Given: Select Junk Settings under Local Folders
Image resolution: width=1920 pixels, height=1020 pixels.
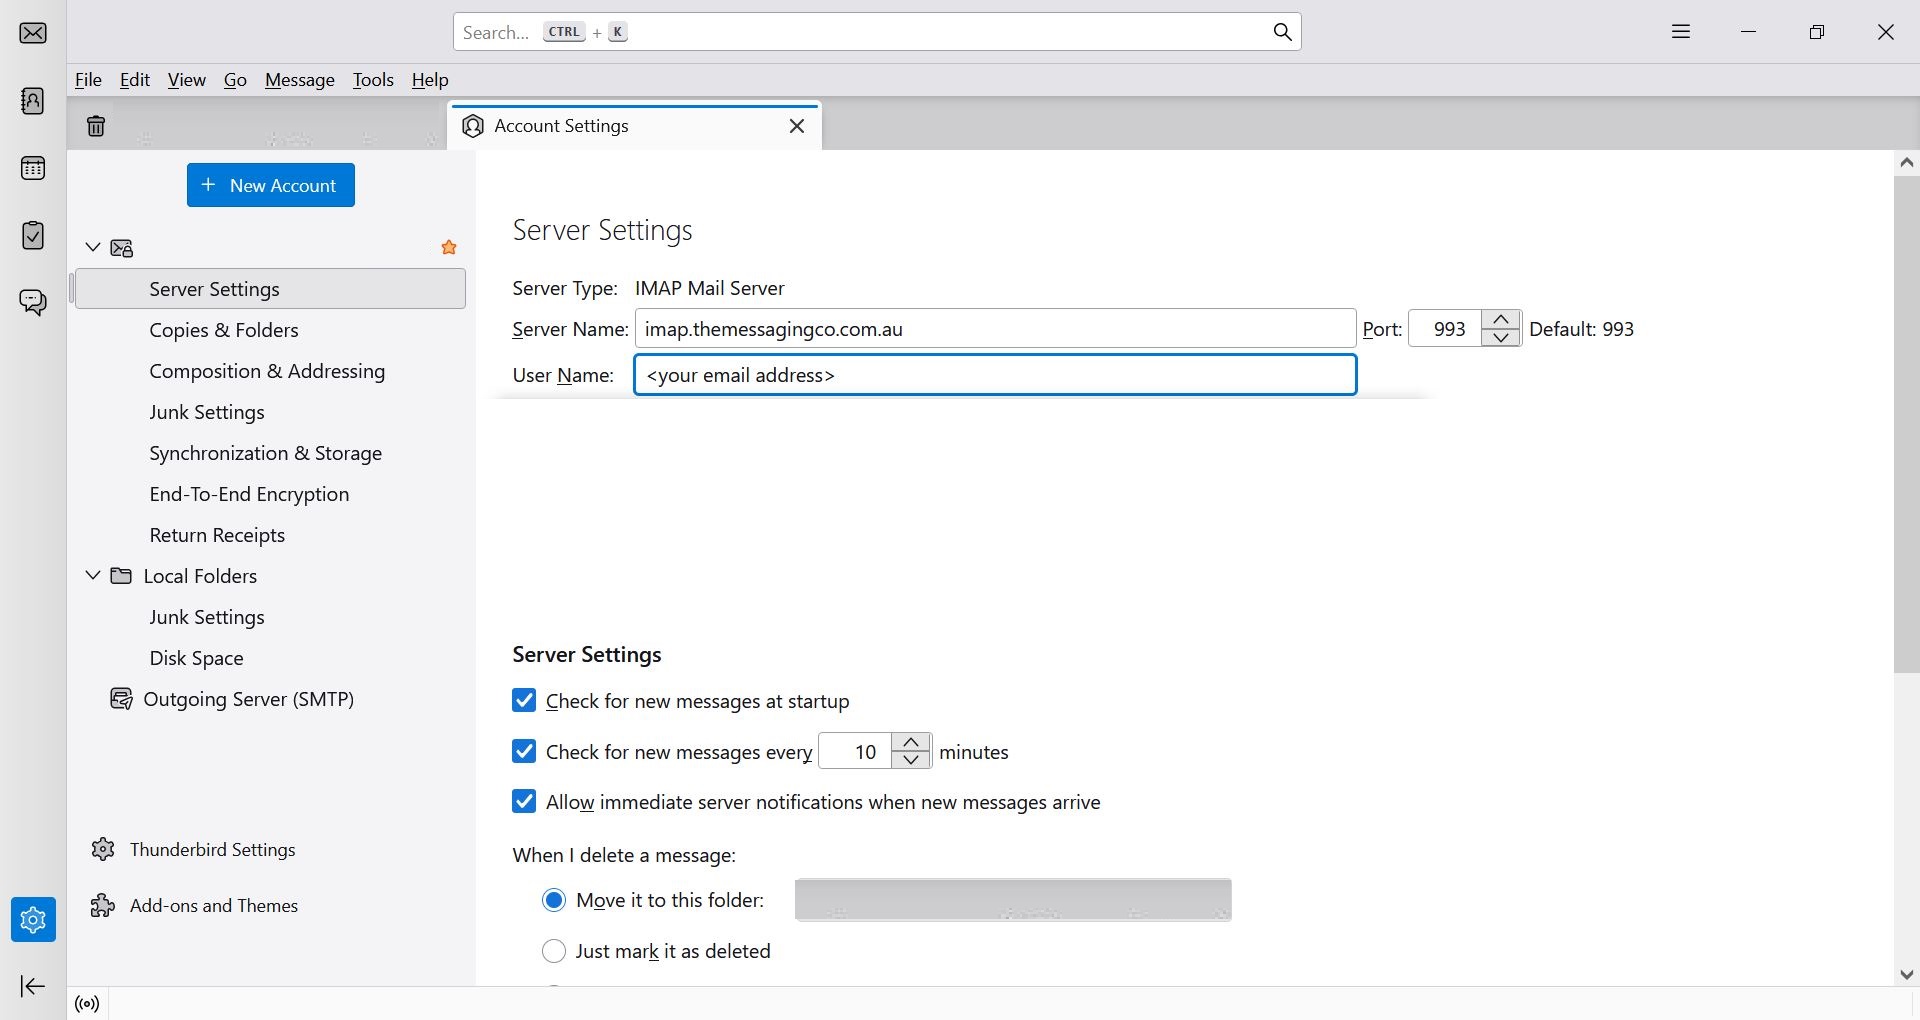Looking at the screenshot, I should (271, 617).
